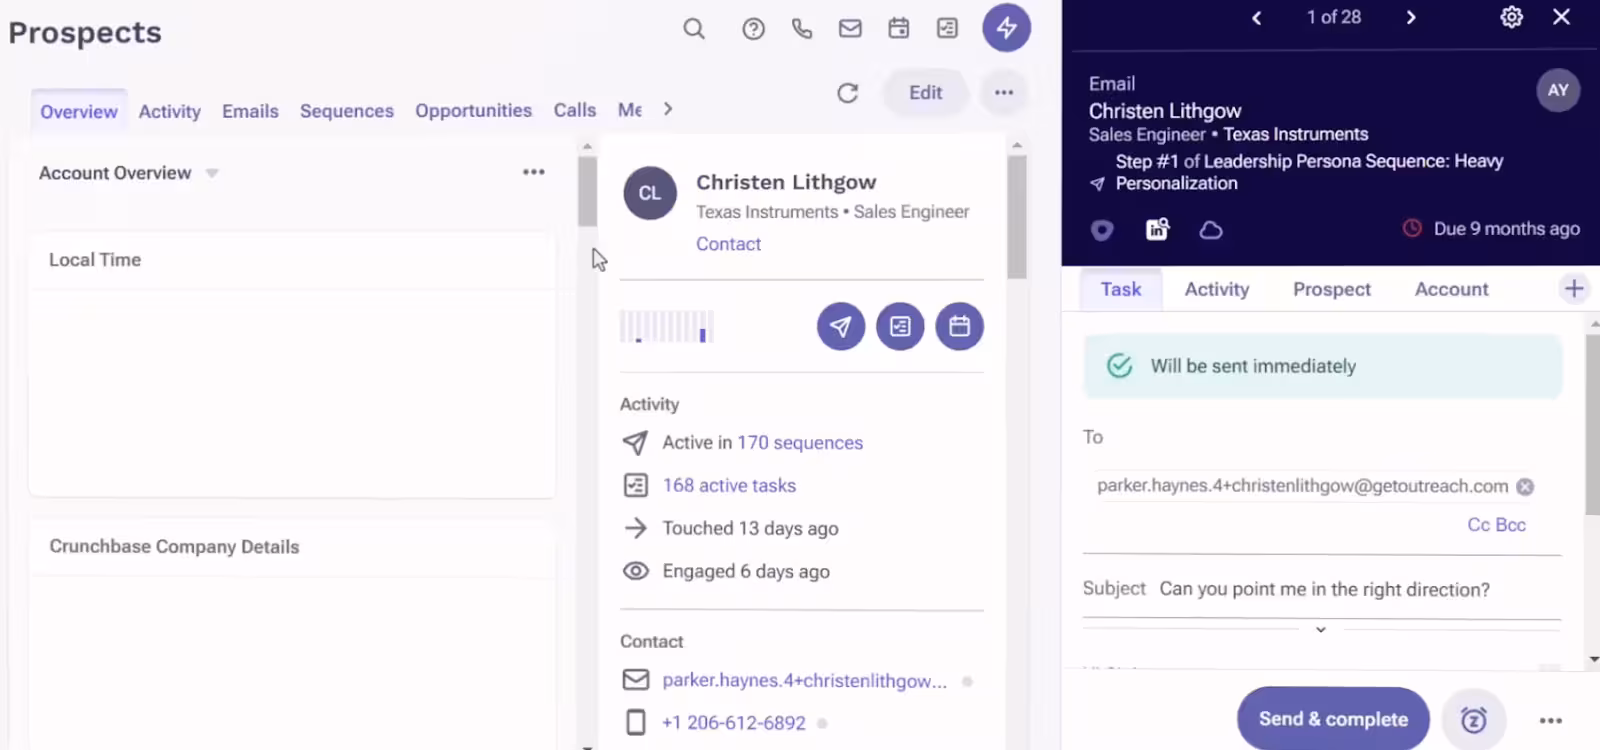The image size is (1600, 750).
Task: Go to next task with right arrow
Action: point(1411,17)
